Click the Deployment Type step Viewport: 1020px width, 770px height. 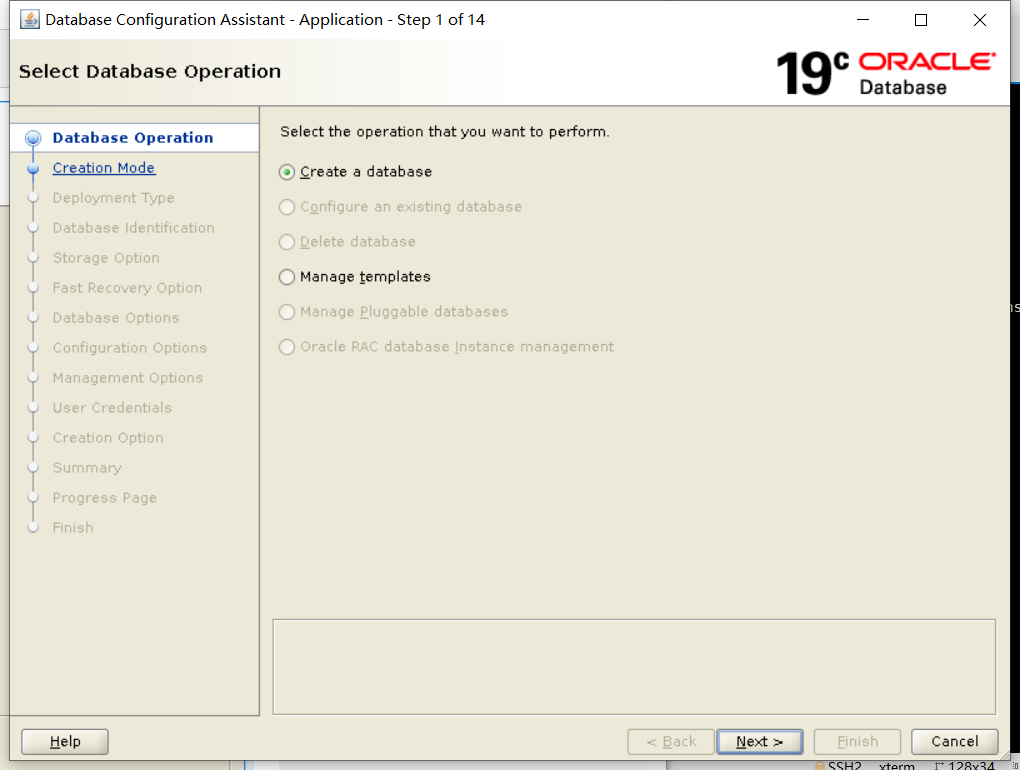click(x=113, y=198)
